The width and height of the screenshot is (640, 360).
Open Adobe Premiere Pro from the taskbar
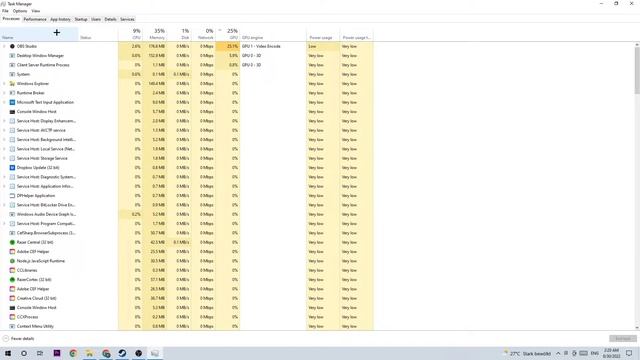pos(57,353)
